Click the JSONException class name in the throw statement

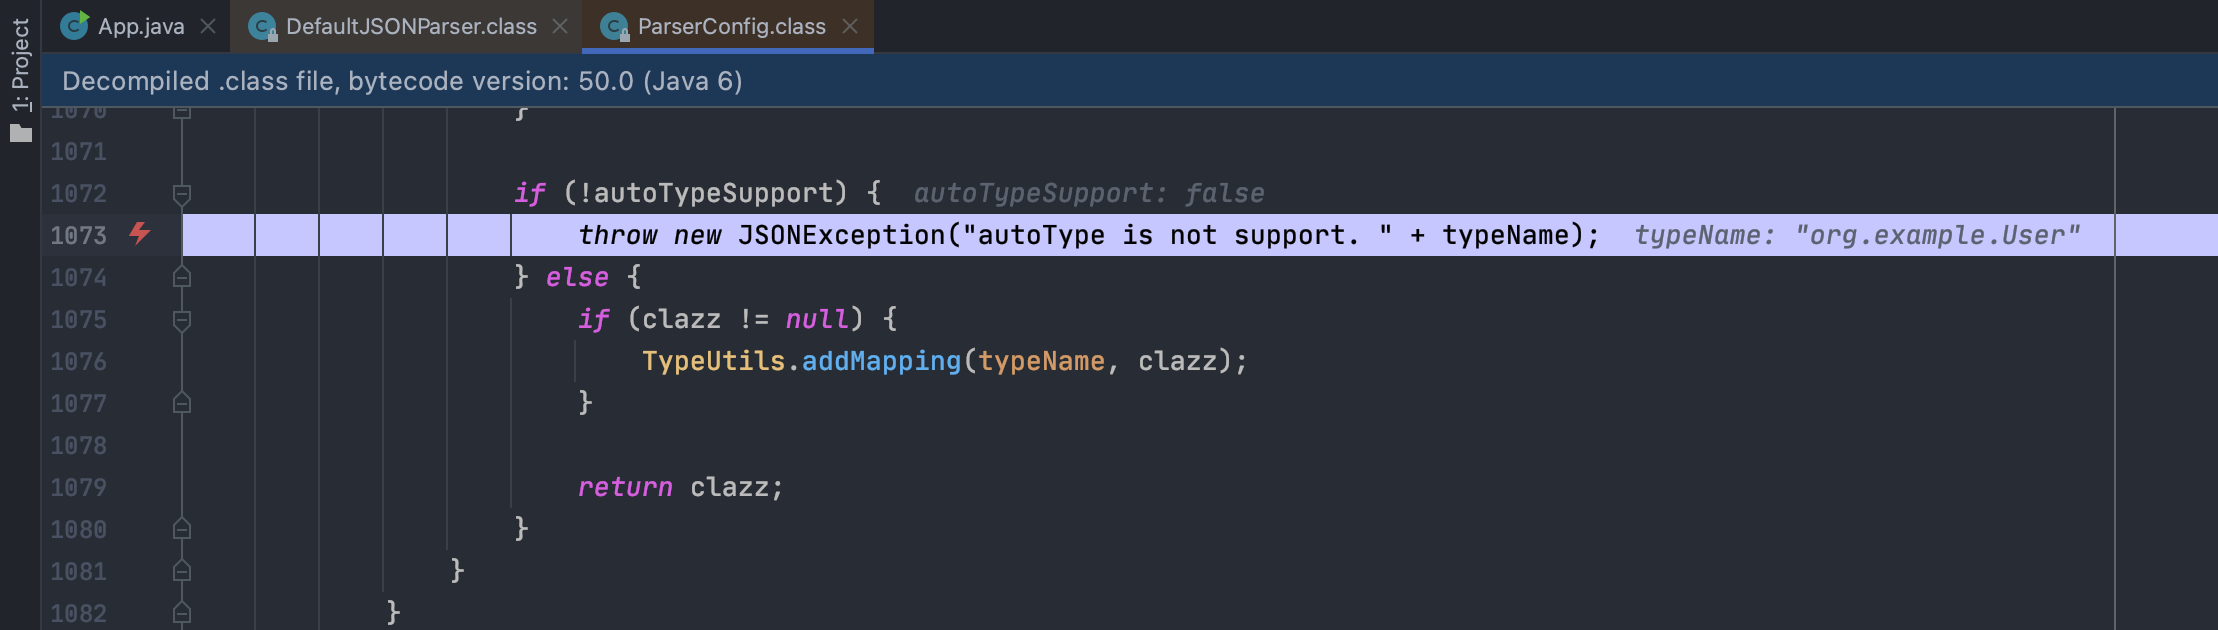coord(841,235)
